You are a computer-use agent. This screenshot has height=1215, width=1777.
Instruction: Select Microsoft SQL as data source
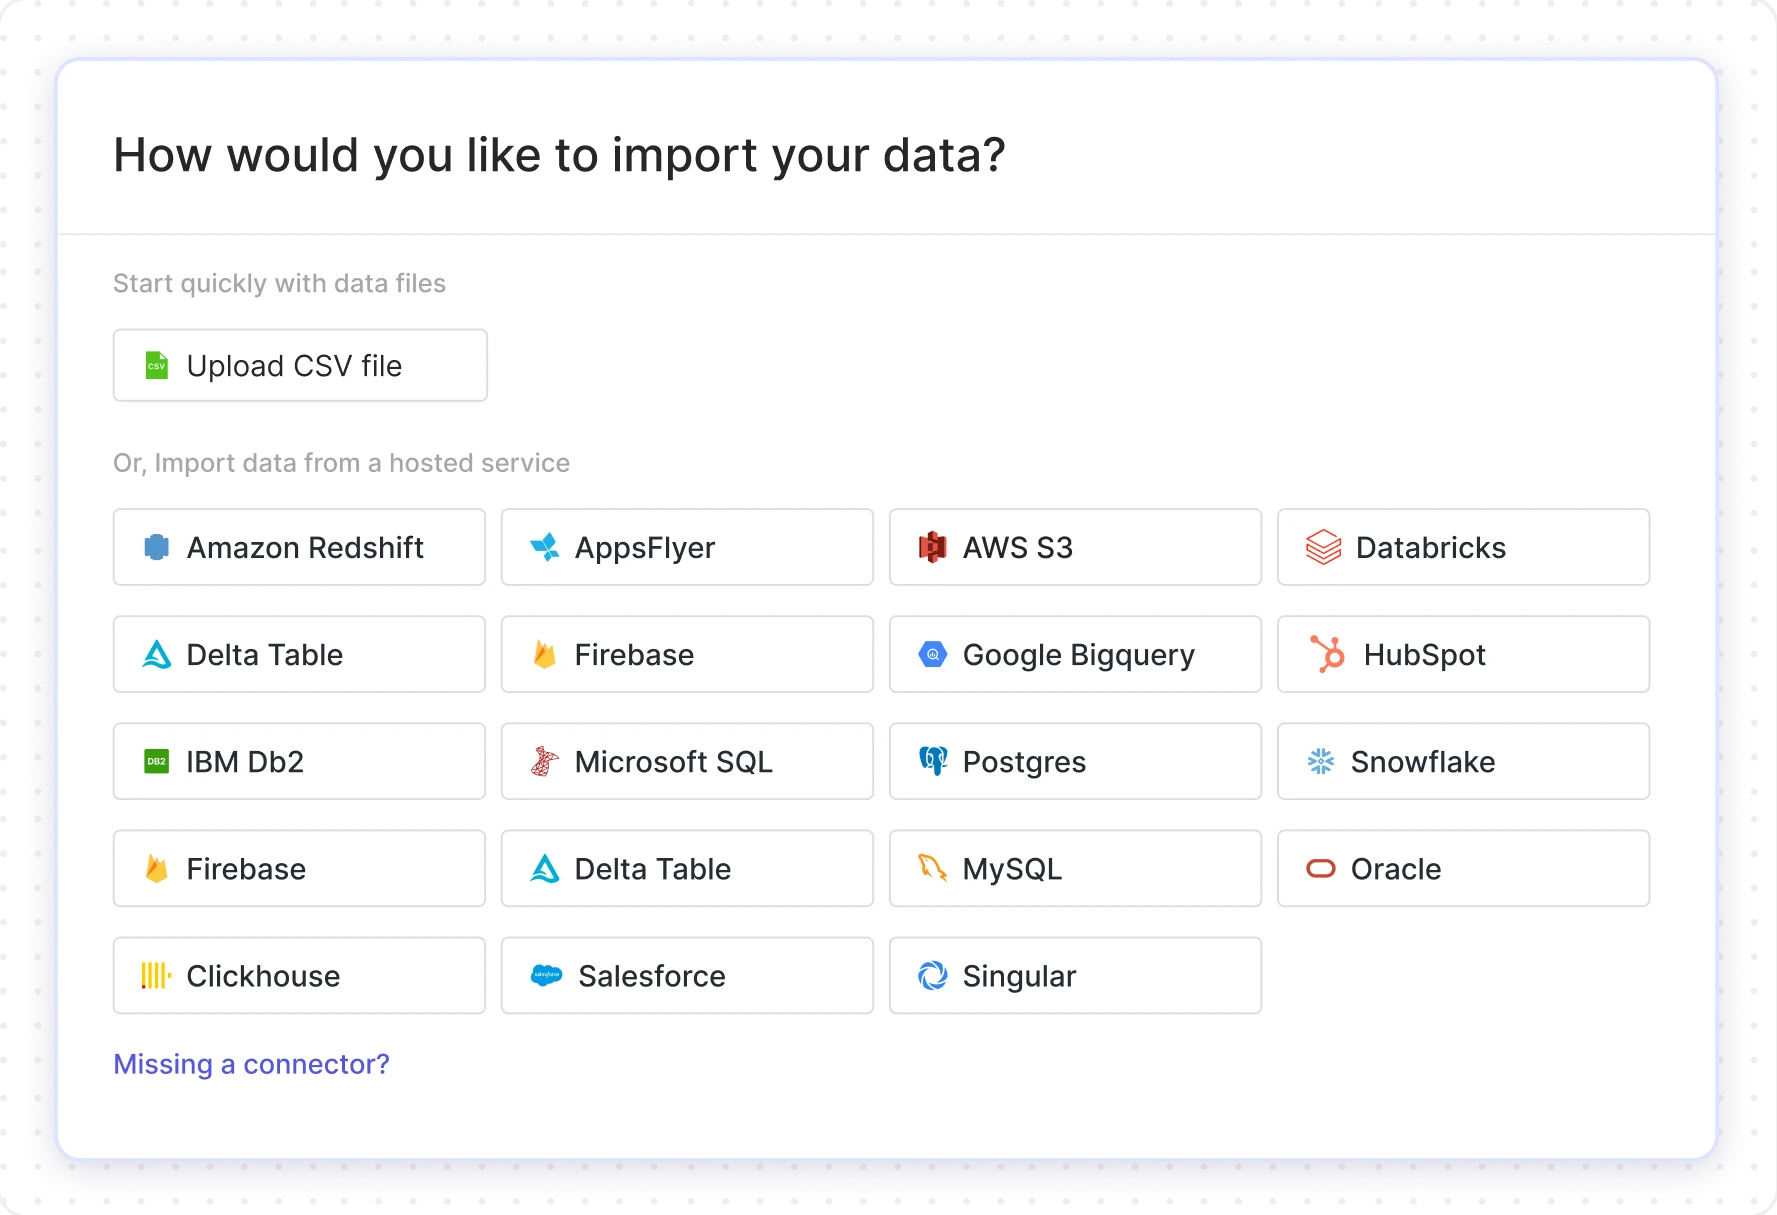click(687, 761)
